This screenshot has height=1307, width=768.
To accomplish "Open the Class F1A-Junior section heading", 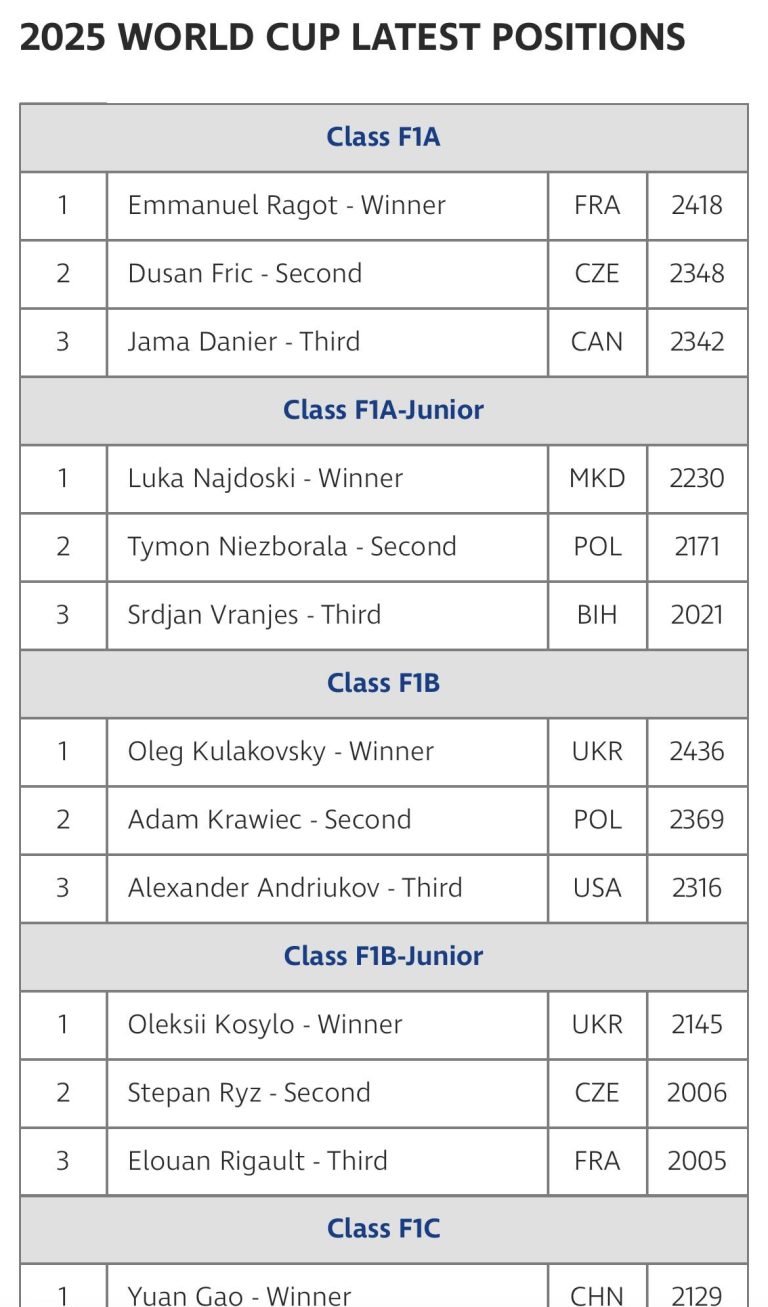I will (x=383, y=410).
